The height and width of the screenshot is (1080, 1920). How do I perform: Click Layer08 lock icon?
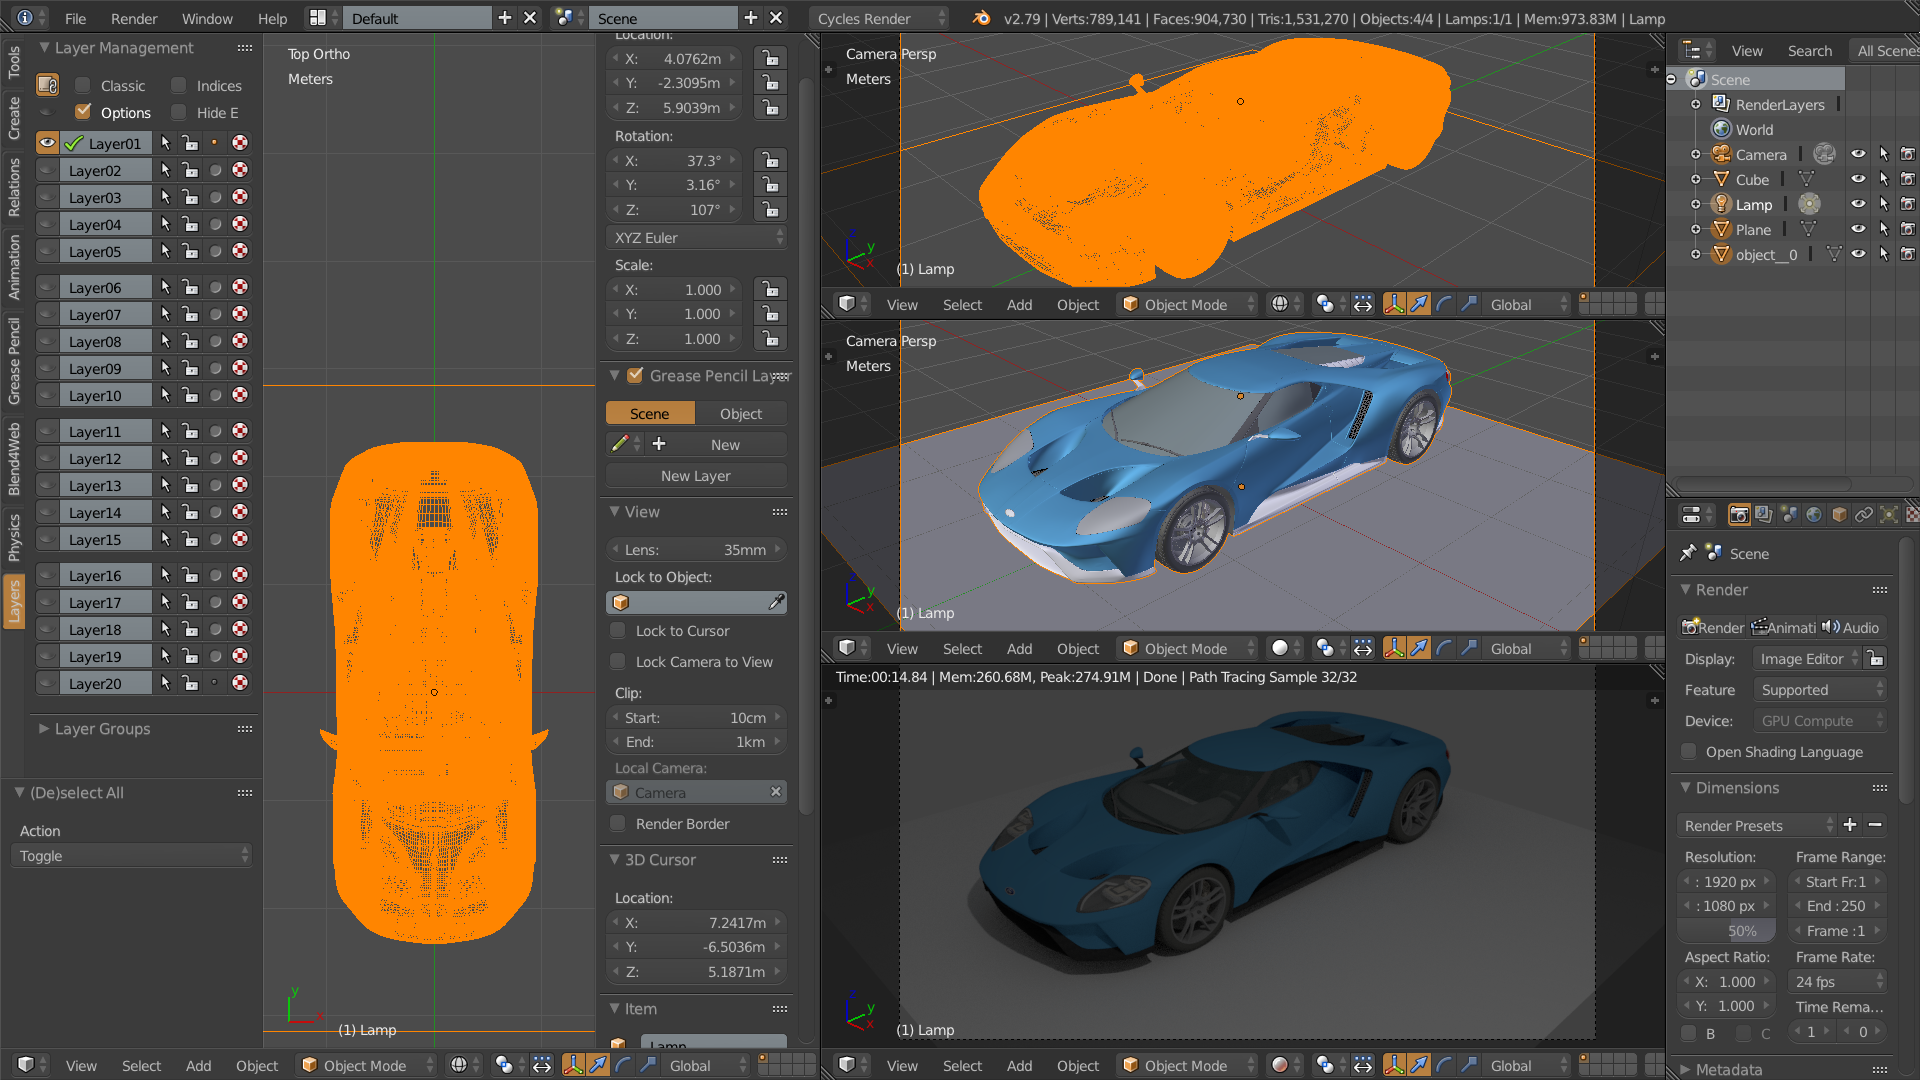190,341
